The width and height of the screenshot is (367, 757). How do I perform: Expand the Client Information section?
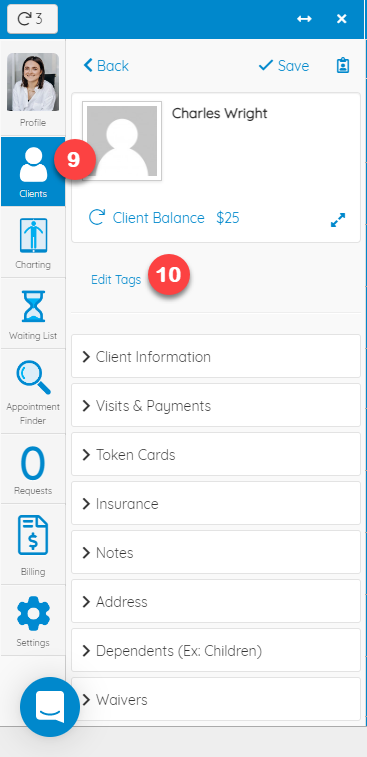tap(216, 356)
